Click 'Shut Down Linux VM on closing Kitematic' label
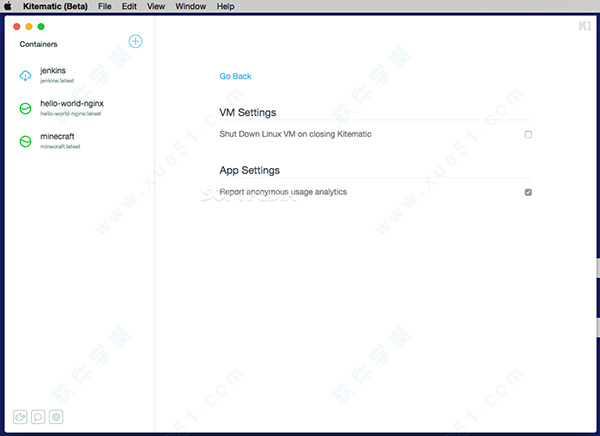Viewport: 600px width, 436px height. (295, 134)
